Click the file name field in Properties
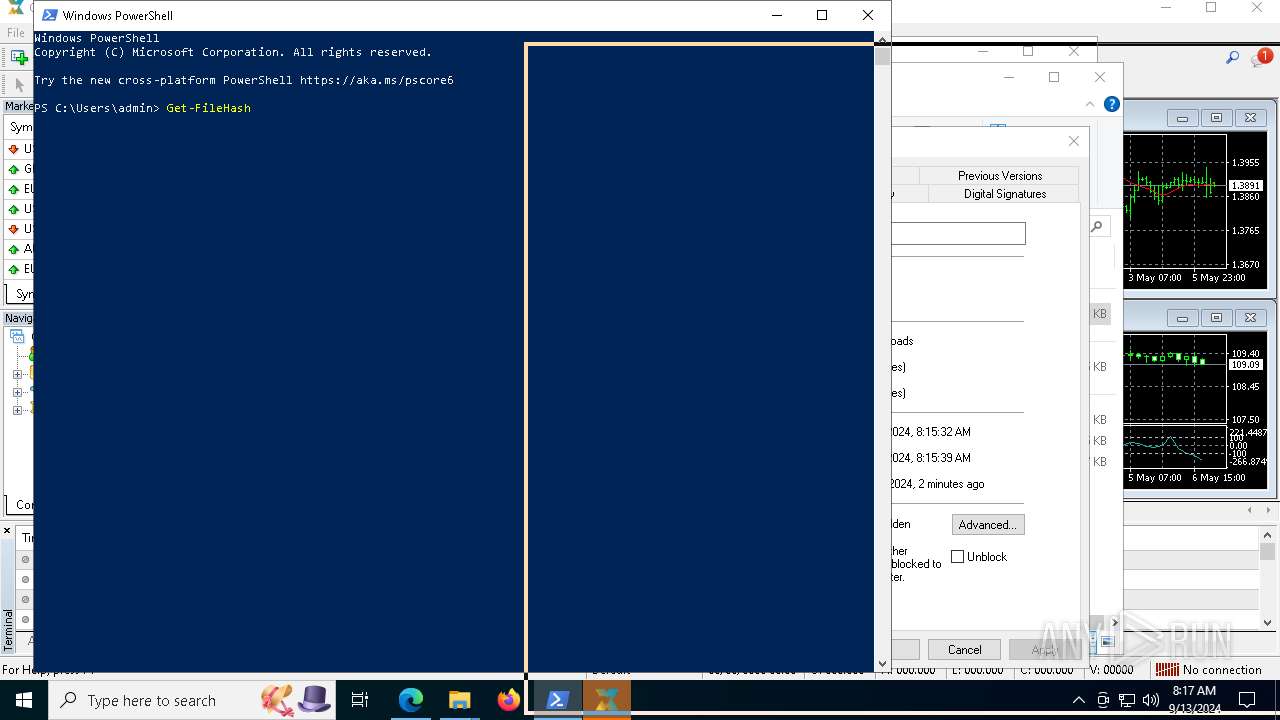 tap(958, 234)
